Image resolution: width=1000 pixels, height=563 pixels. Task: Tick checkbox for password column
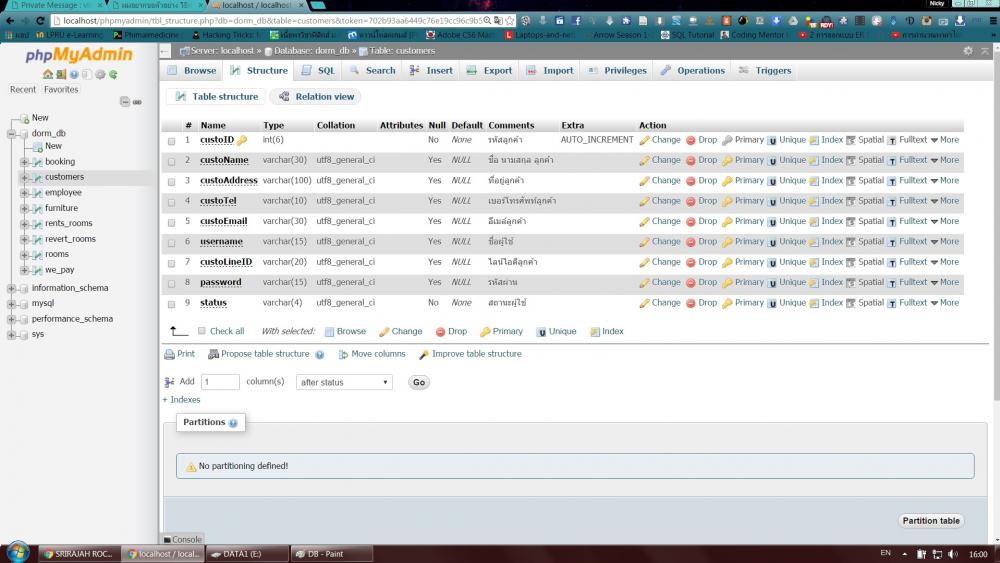click(x=172, y=284)
